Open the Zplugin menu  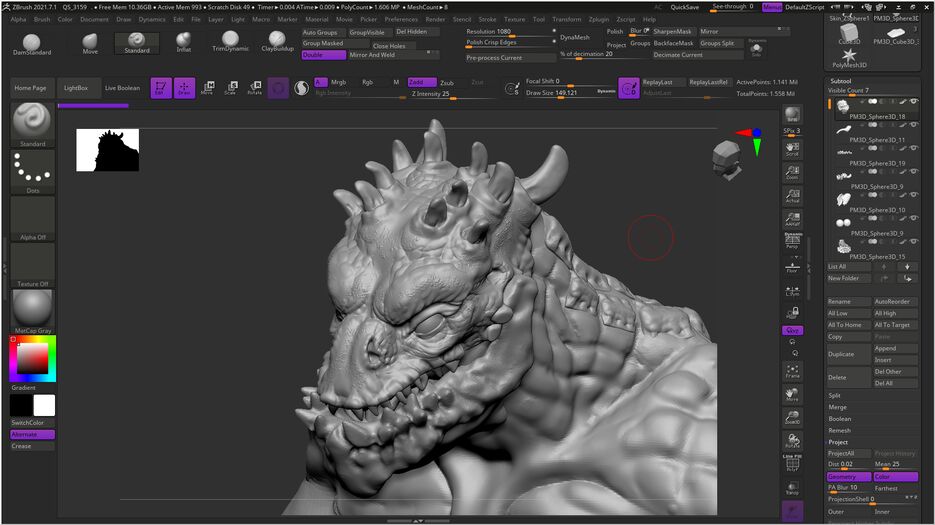pyautogui.click(x=599, y=19)
